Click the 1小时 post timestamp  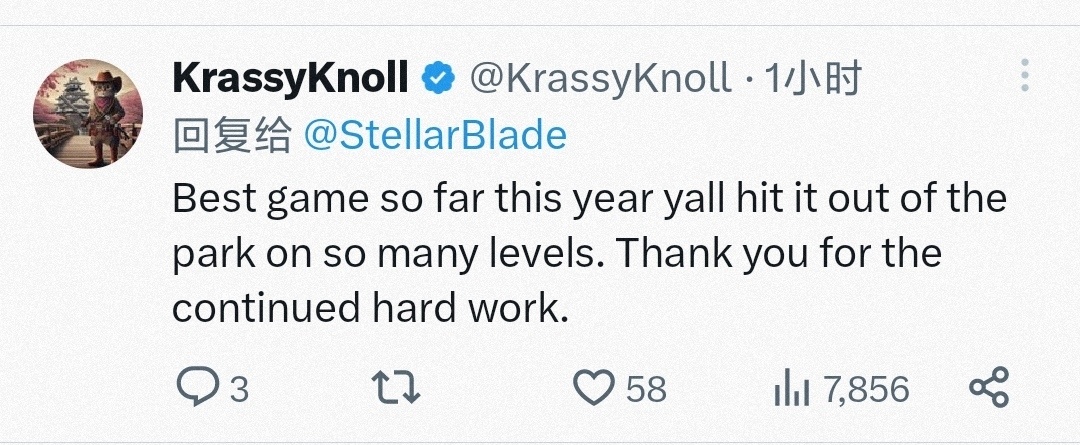812,78
